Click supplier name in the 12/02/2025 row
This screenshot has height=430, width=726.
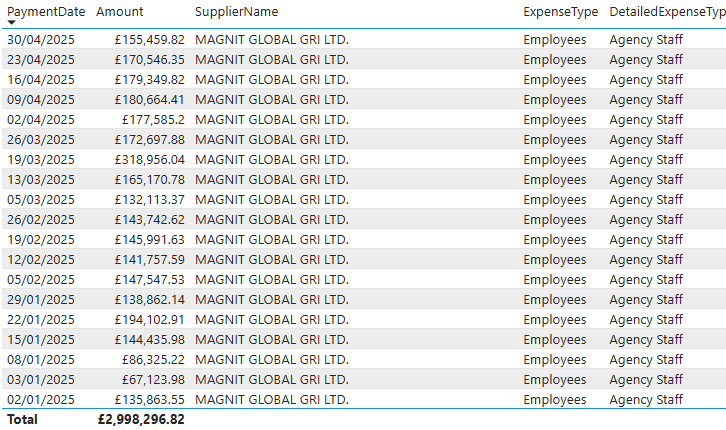tap(272, 260)
